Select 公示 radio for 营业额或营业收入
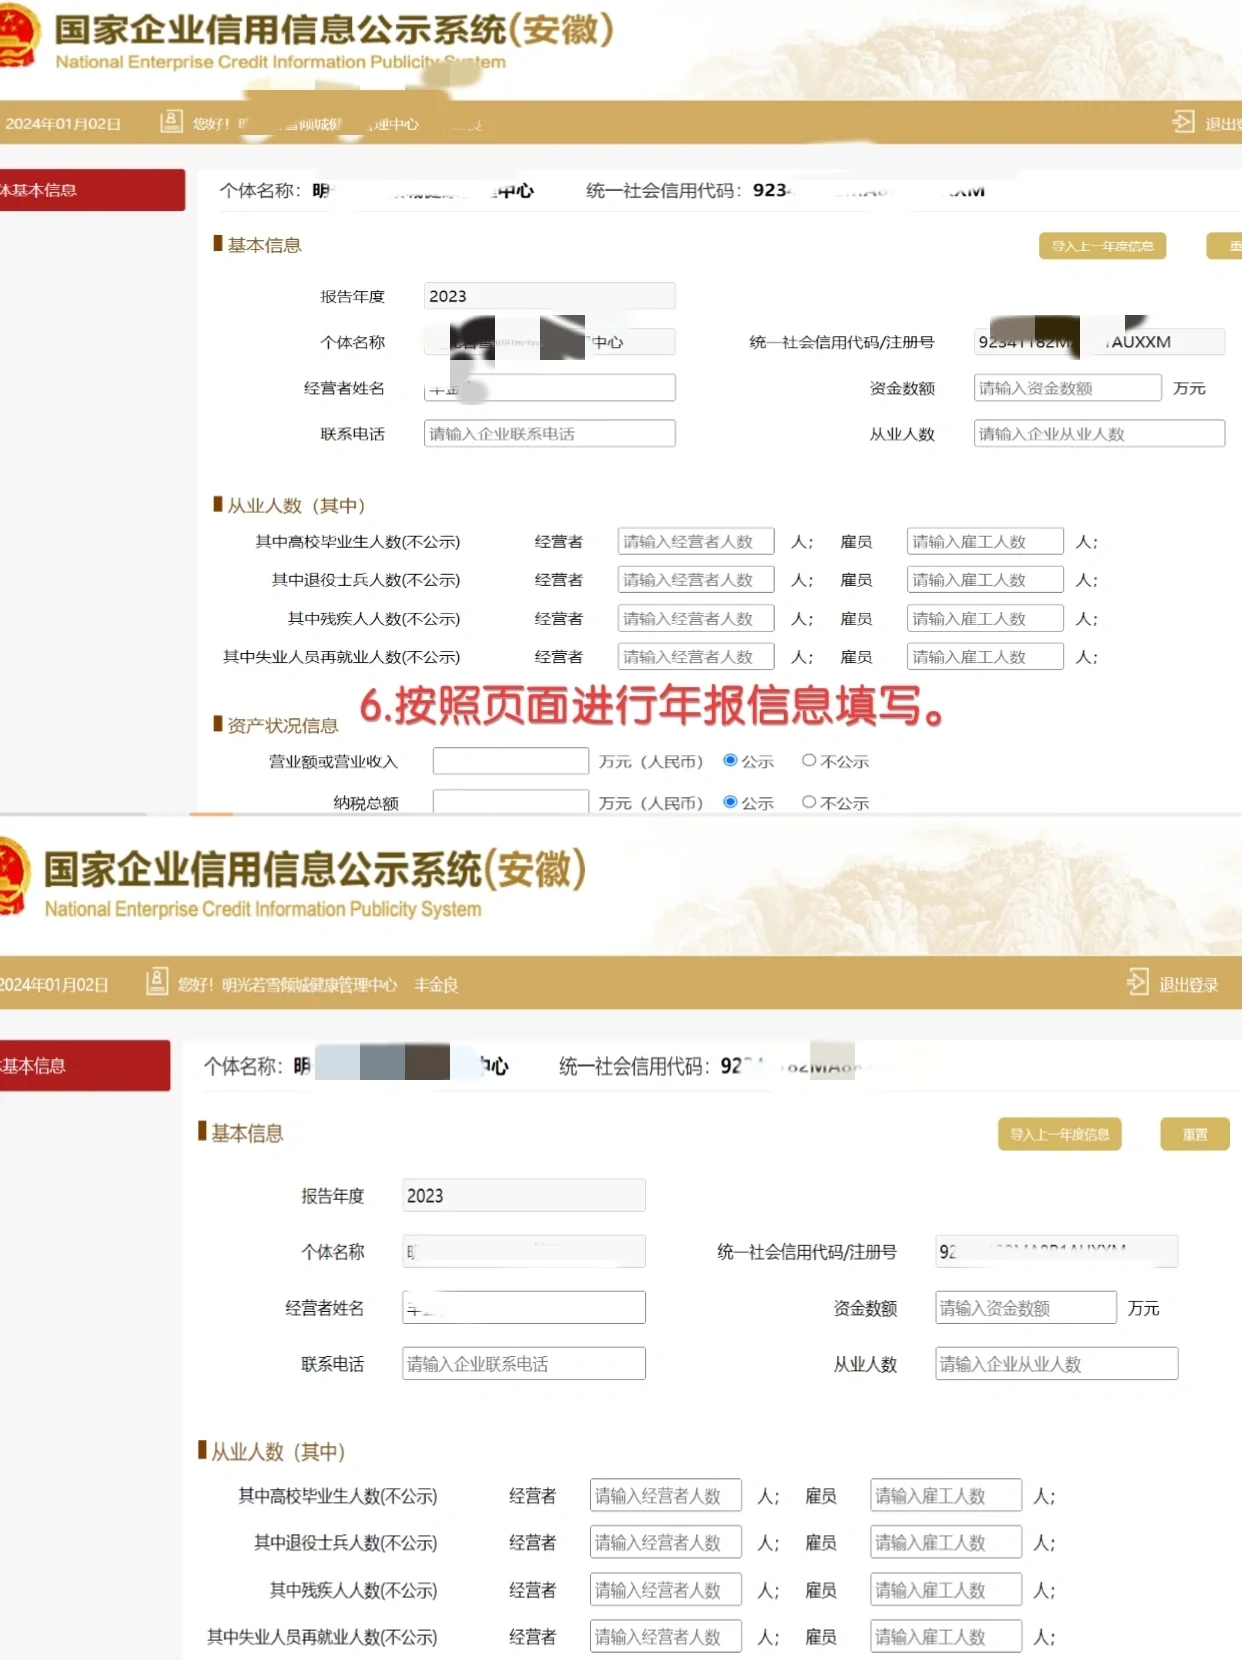Viewport: 1242px width, 1660px height. [x=730, y=761]
